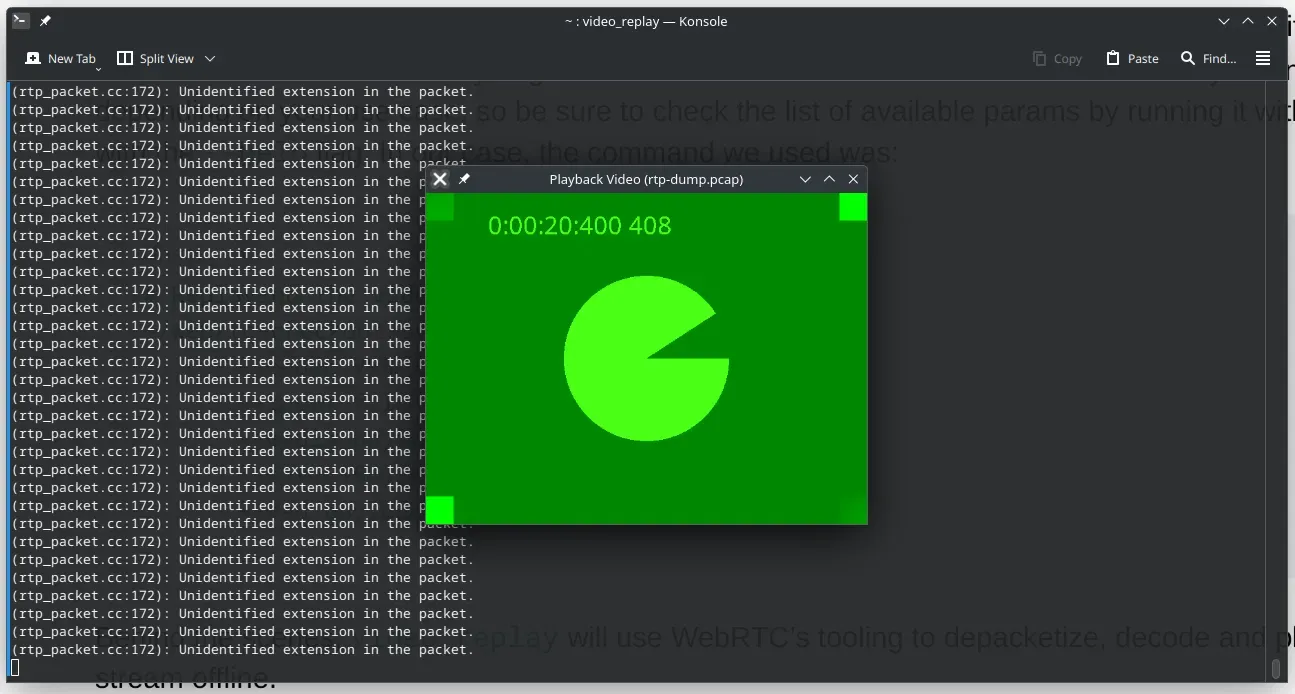Click the bright green square in the video's top-right corner
Screen dimensions: 1295x694
[853, 207]
